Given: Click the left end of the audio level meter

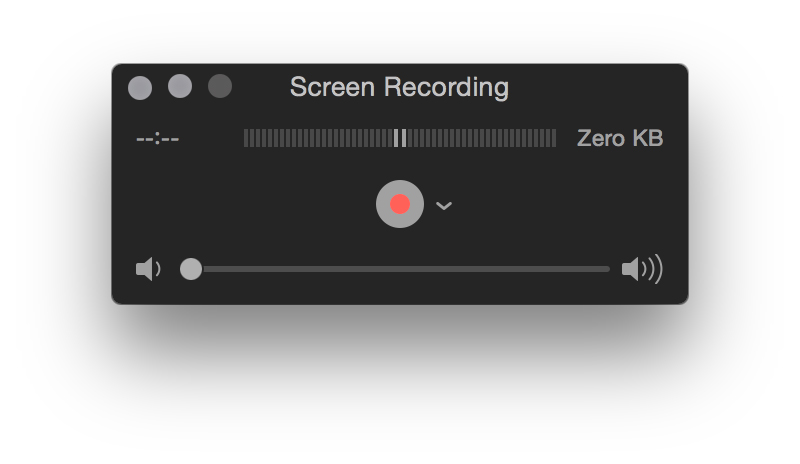Looking at the screenshot, I should pos(247,138).
